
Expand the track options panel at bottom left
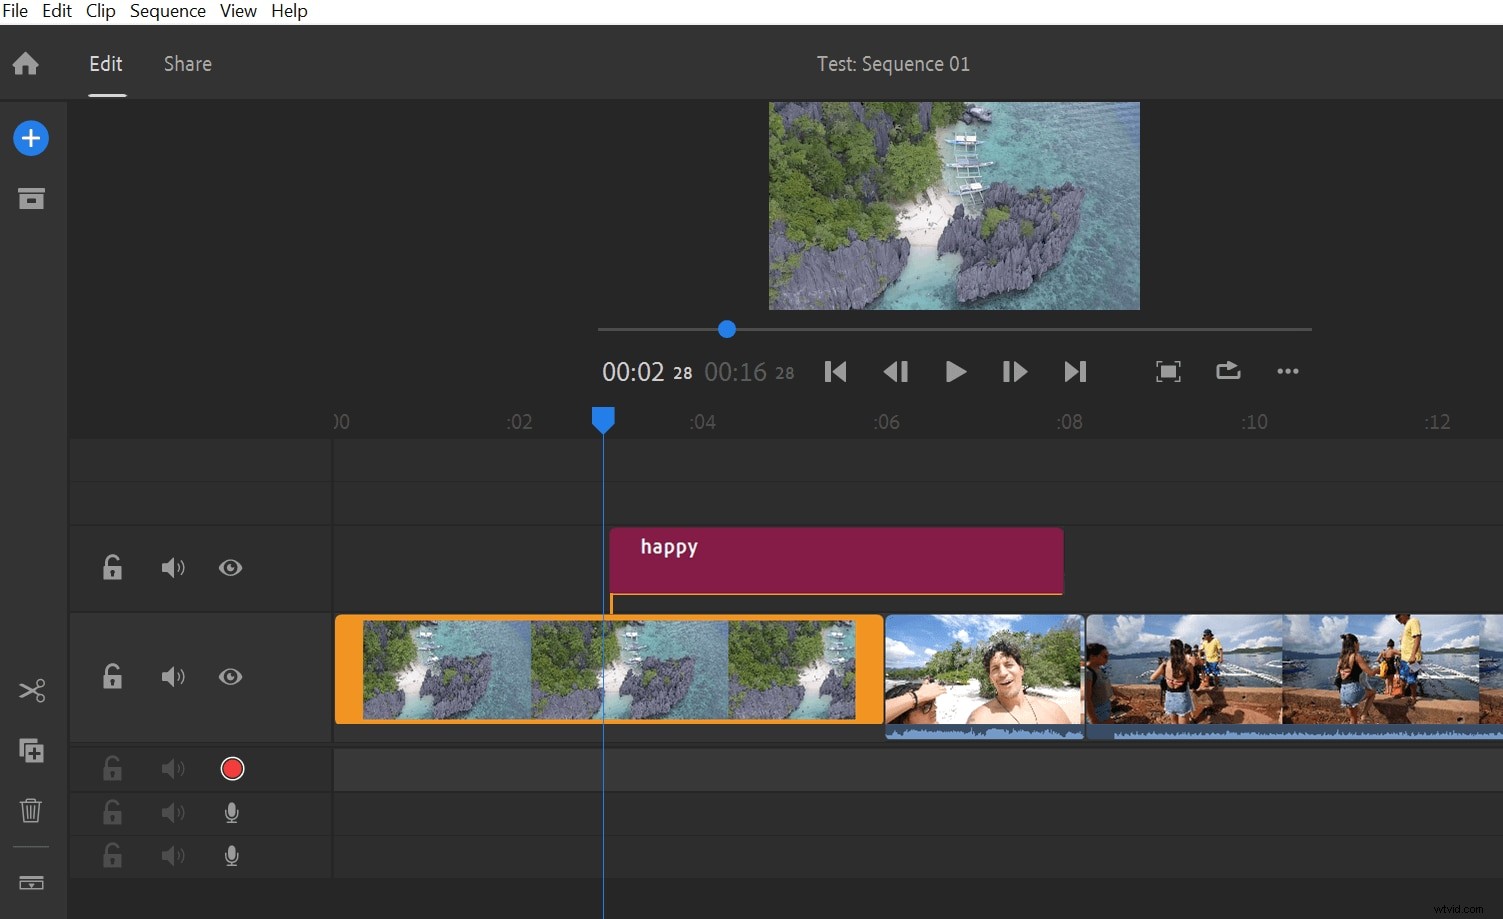(31, 884)
